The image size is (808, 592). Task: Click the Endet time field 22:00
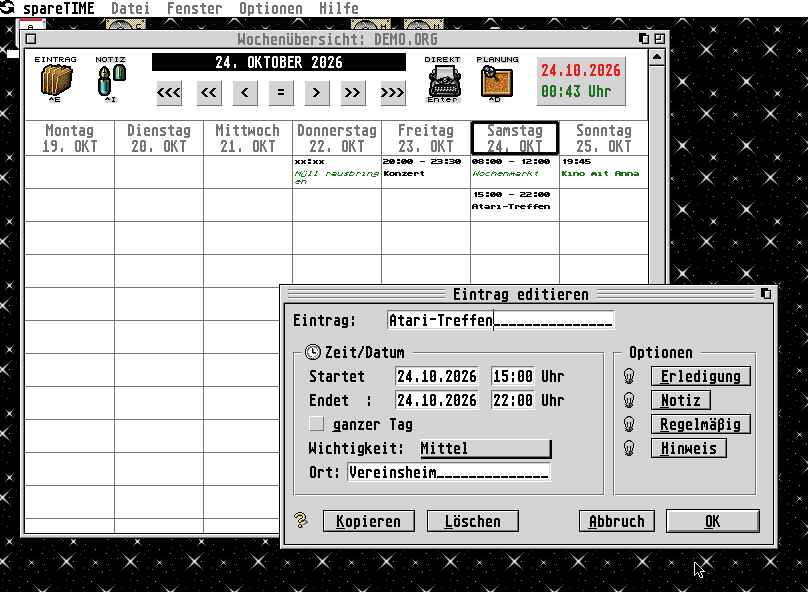(x=513, y=400)
